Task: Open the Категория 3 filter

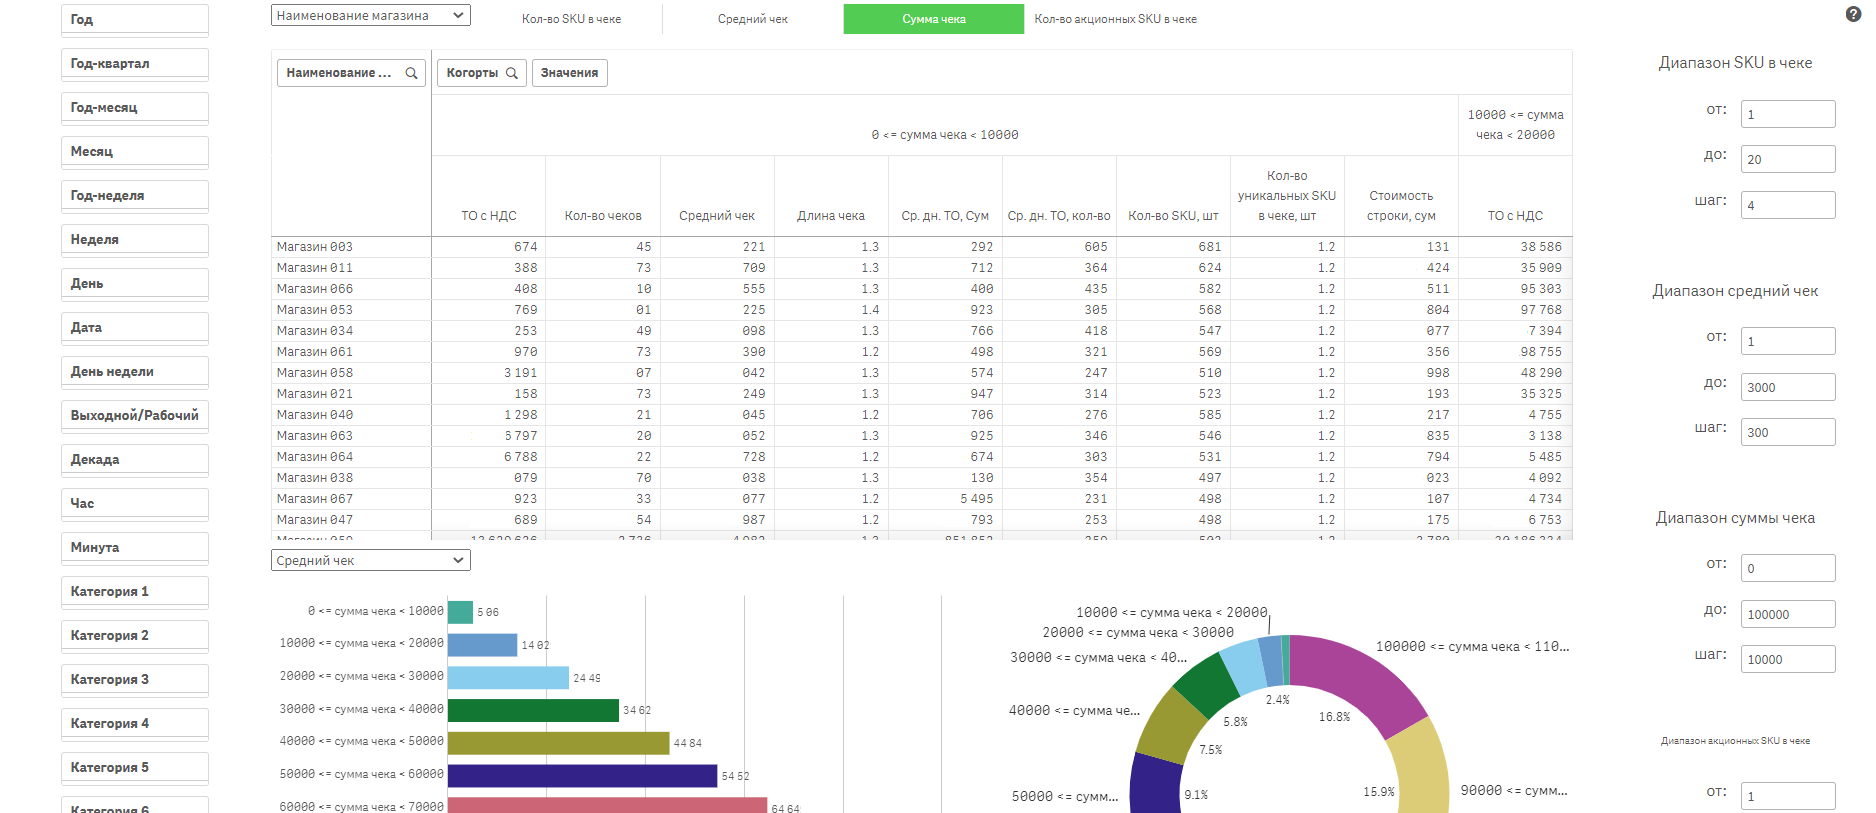Action: tap(135, 680)
